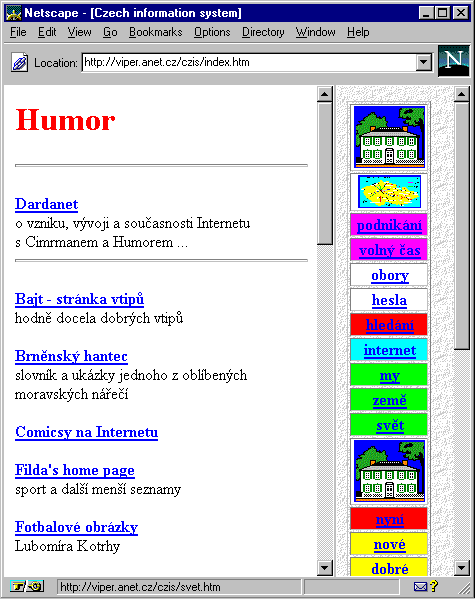This screenshot has width=475, height=599.
Task: Open the Bookmarks menu
Action: tap(156, 32)
